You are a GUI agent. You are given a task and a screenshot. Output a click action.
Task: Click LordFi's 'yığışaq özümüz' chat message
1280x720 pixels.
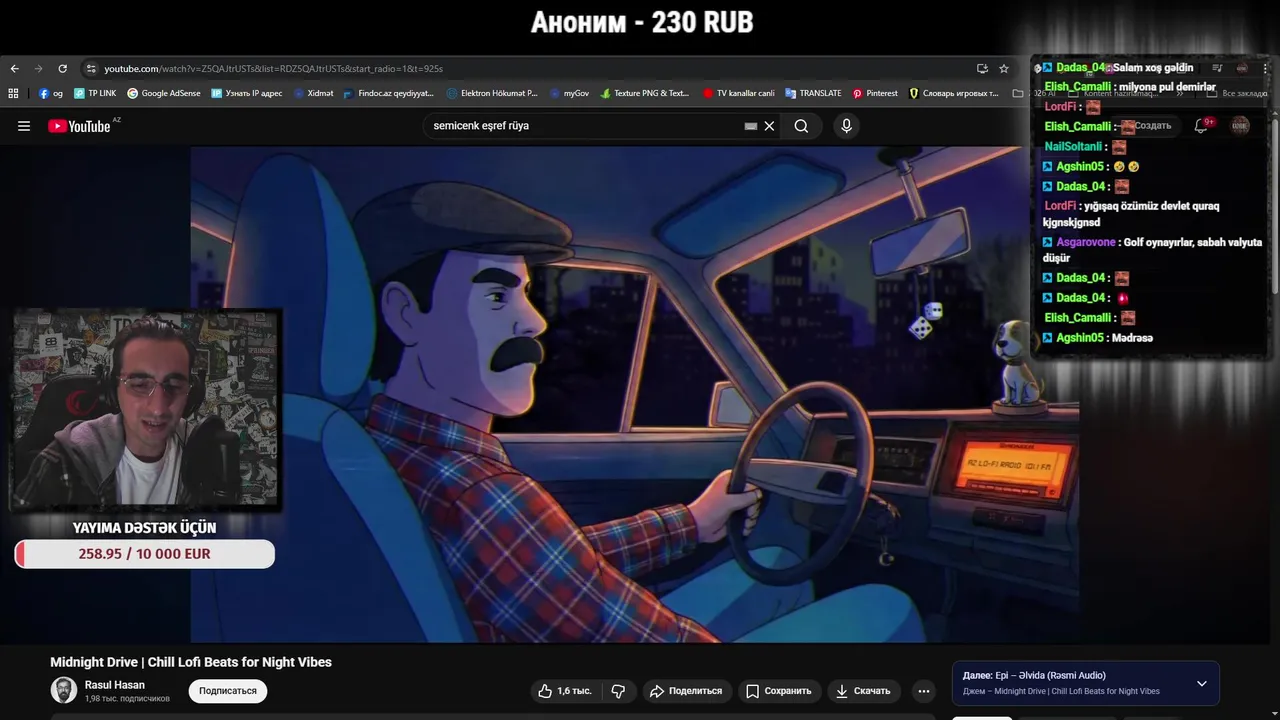coord(1131,214)
